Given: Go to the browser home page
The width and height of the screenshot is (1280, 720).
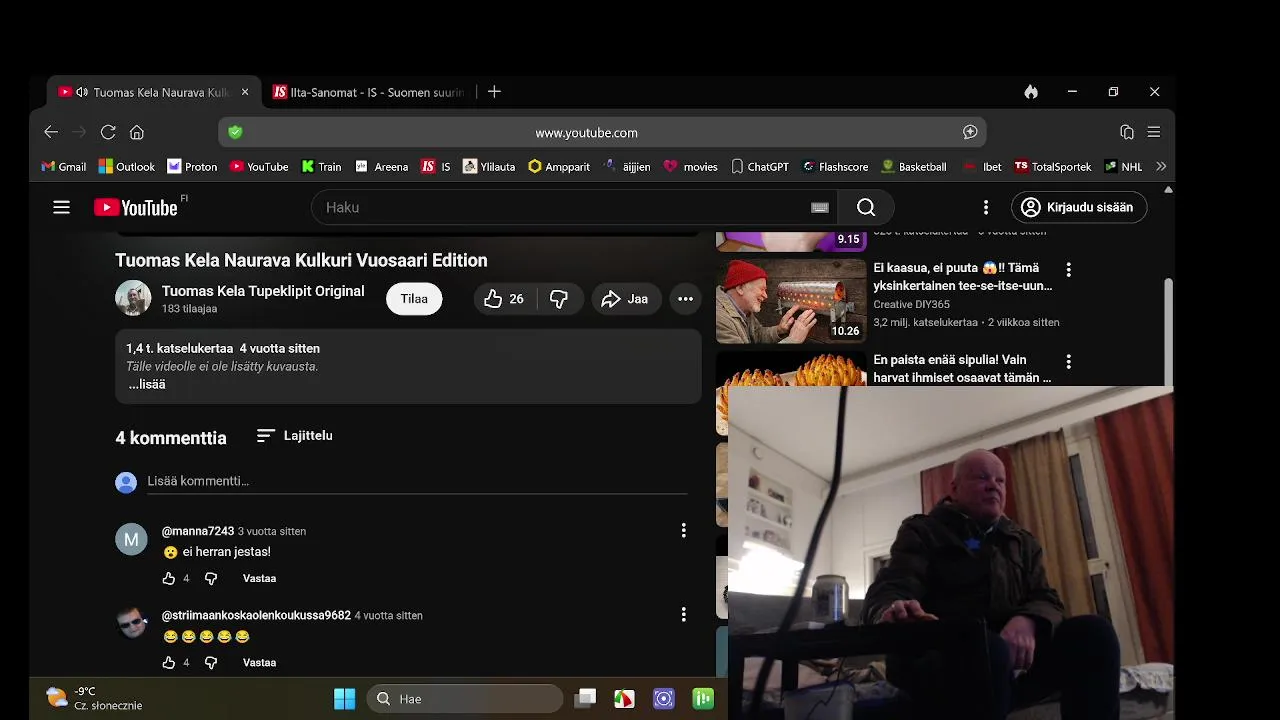Looking at the screenshot, I should (137, 132).
